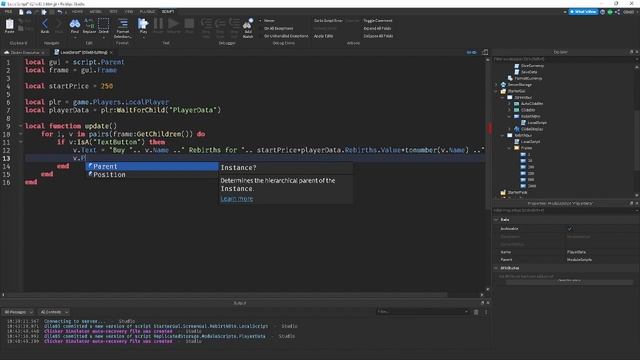Click the Undo arrow in quick access toolbar
Viewport: 640px width, 360px height.
point(60,12)
